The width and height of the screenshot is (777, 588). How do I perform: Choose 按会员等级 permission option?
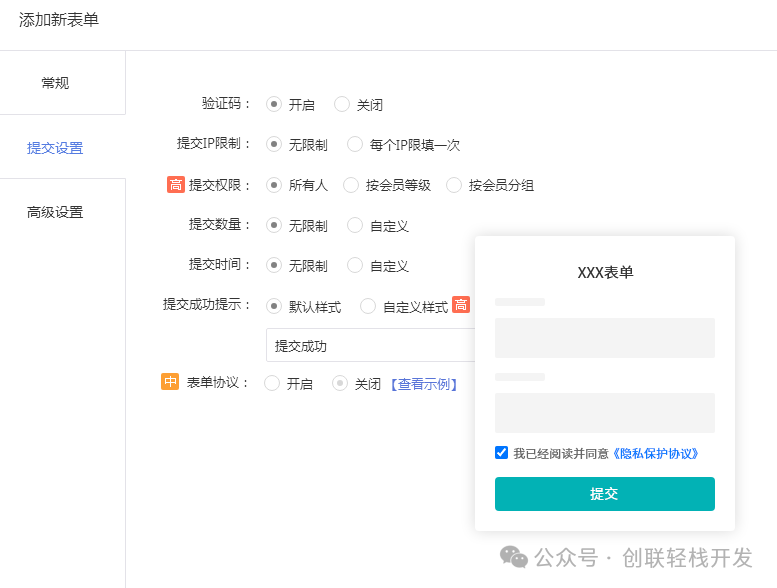pyautogui.click(x=351, y=185)
